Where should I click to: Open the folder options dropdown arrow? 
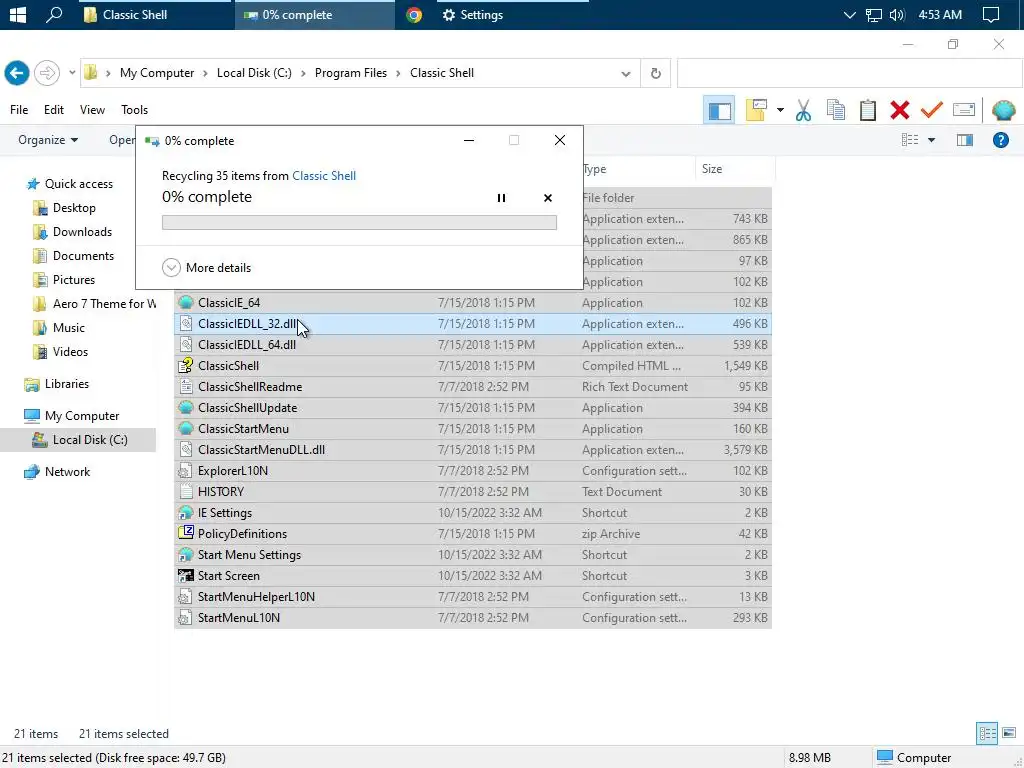(x=780, y=110)
